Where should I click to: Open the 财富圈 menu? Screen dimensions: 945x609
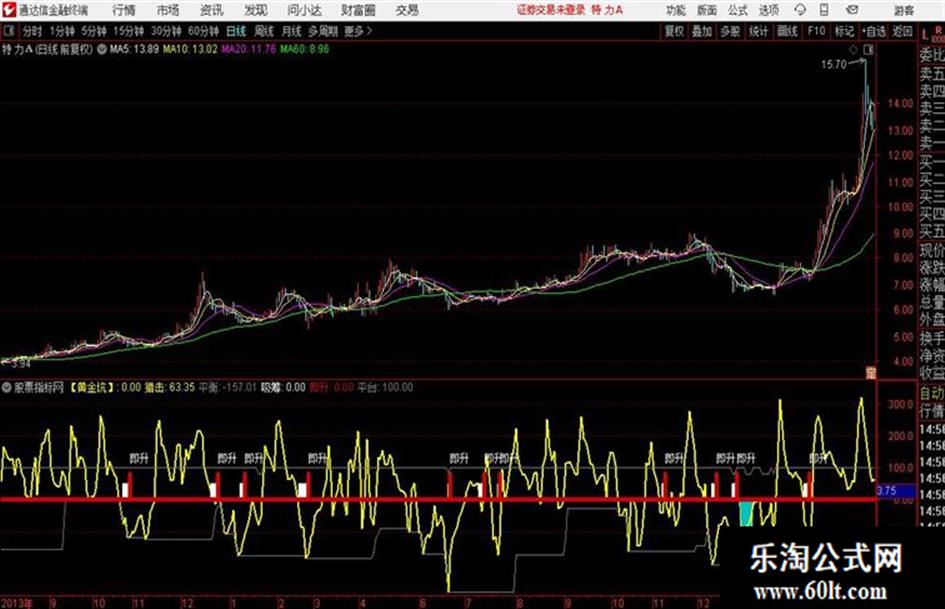point(358,10)
